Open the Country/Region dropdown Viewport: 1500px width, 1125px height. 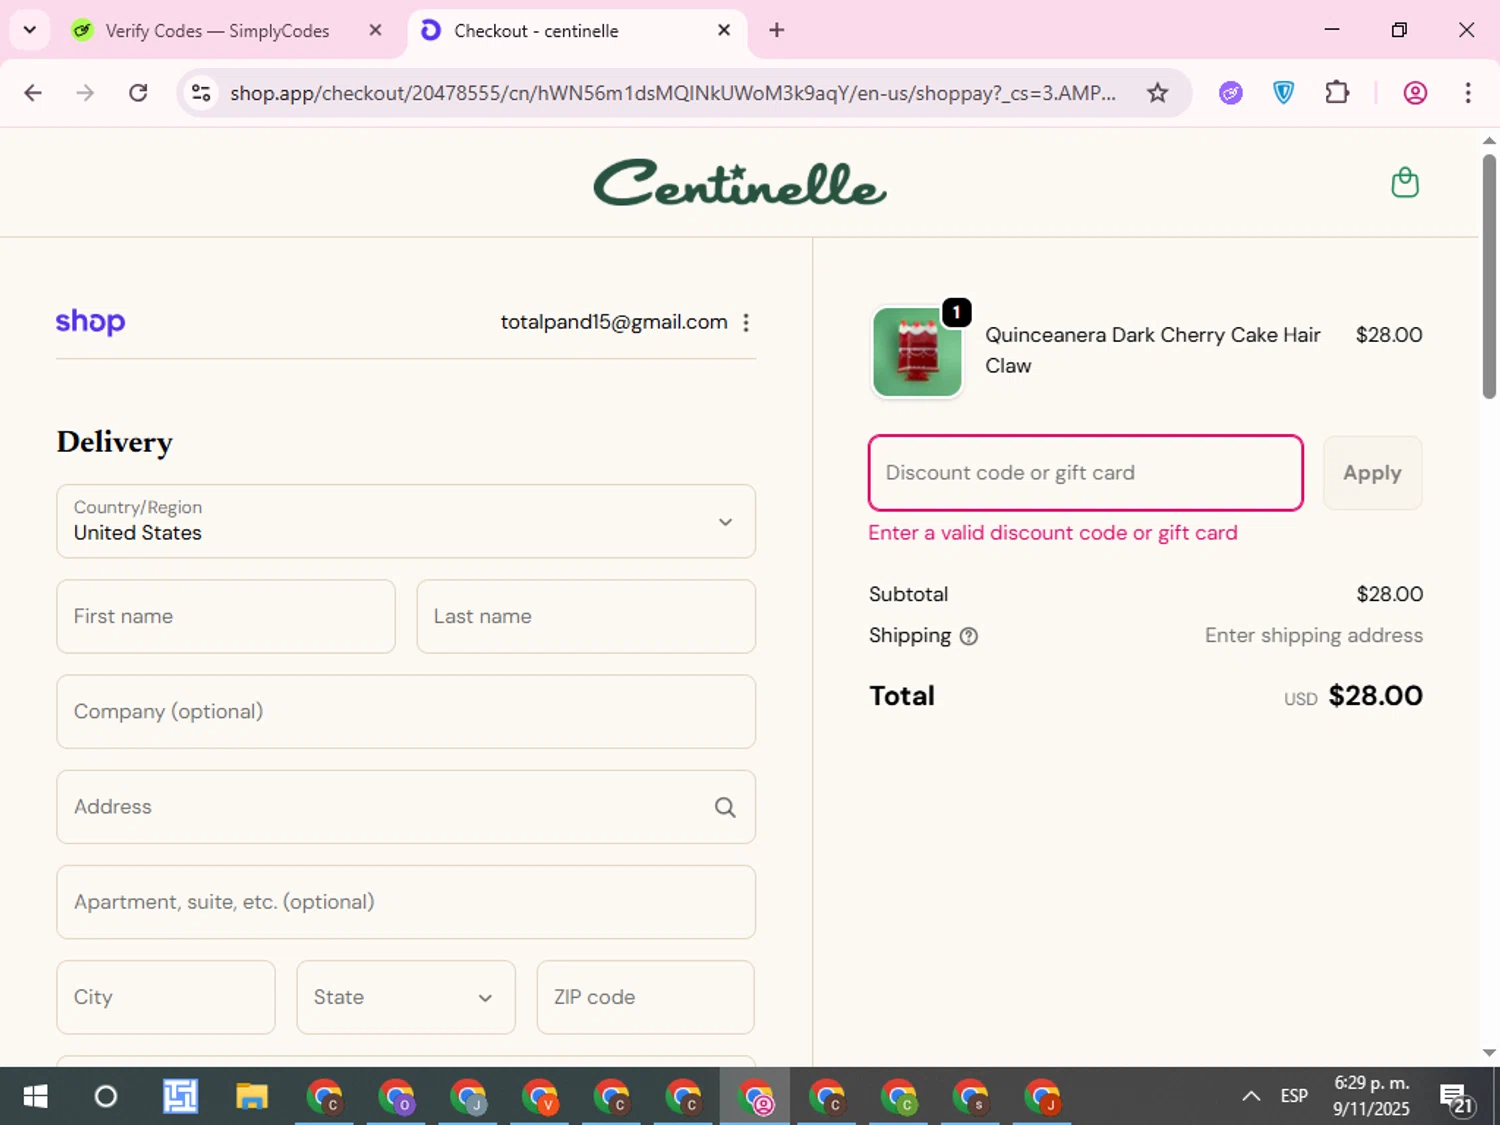click(406, 521)
